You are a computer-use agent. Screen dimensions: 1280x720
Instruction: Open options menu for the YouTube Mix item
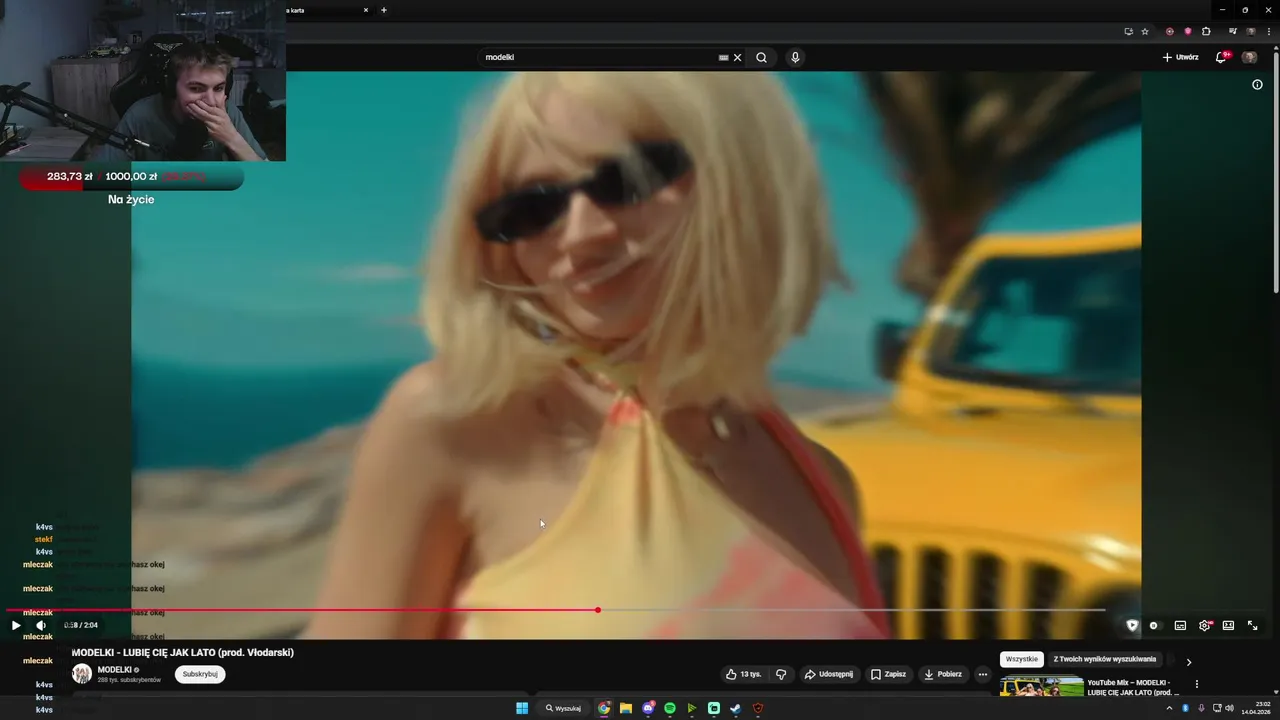pos(1196,684)
